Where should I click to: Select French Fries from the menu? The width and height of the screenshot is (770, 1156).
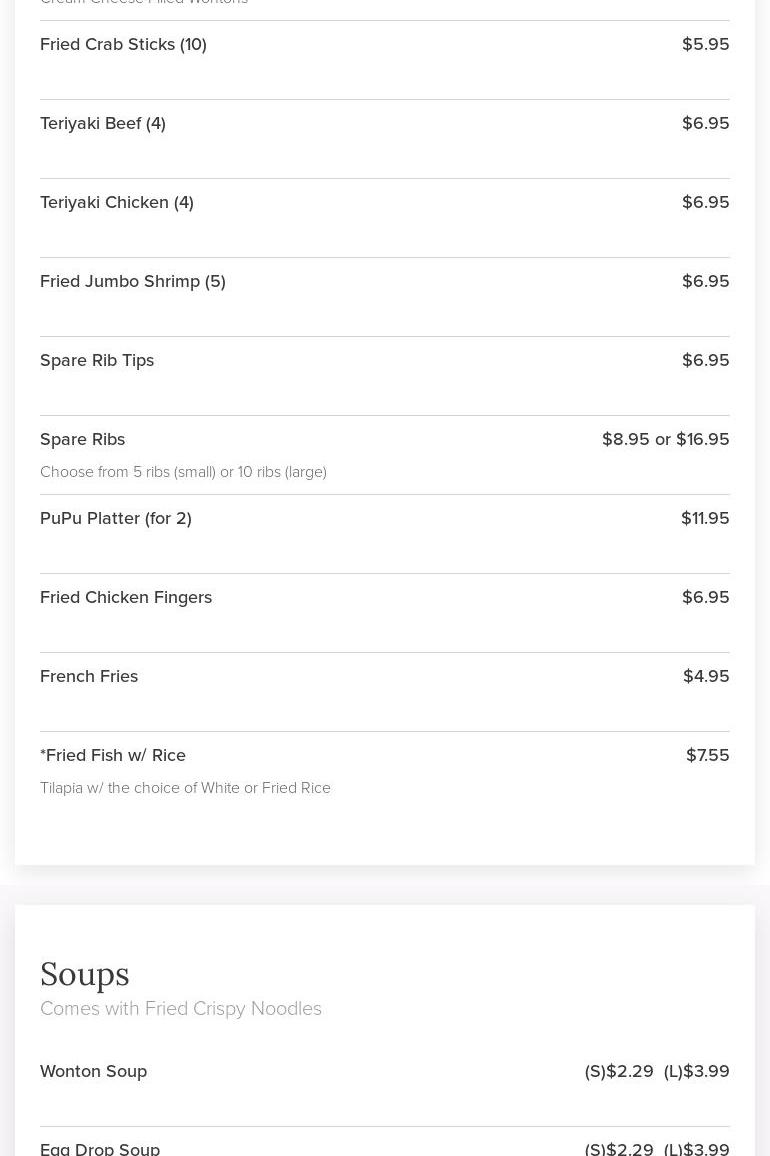[x=89, y=676]
